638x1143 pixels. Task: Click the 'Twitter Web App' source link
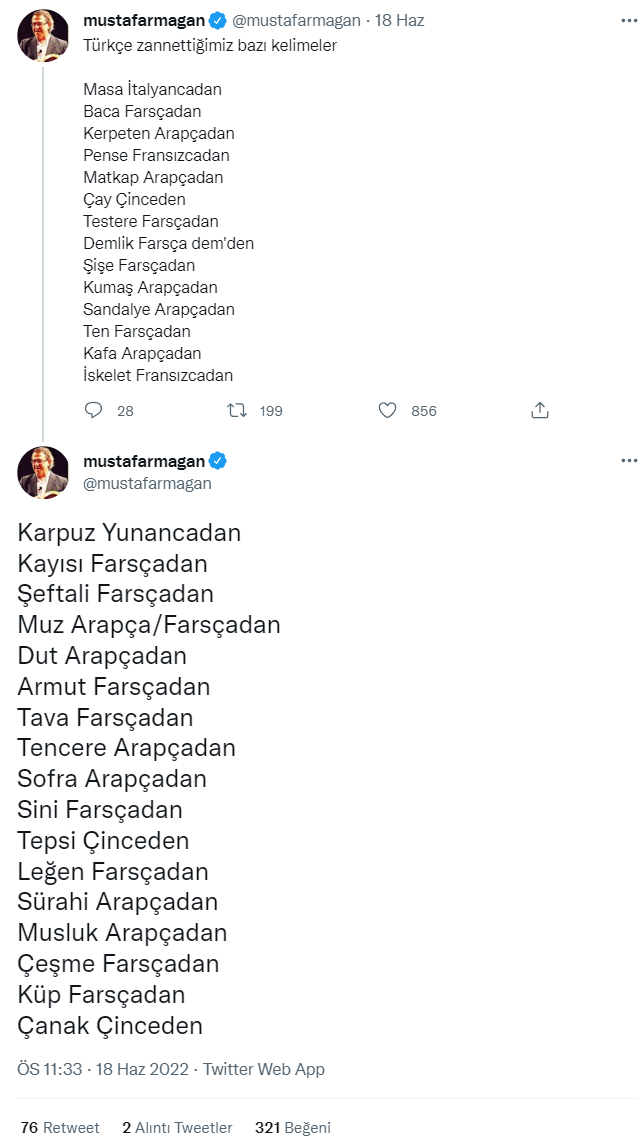pyautogui.click(x=264, y=1069)
